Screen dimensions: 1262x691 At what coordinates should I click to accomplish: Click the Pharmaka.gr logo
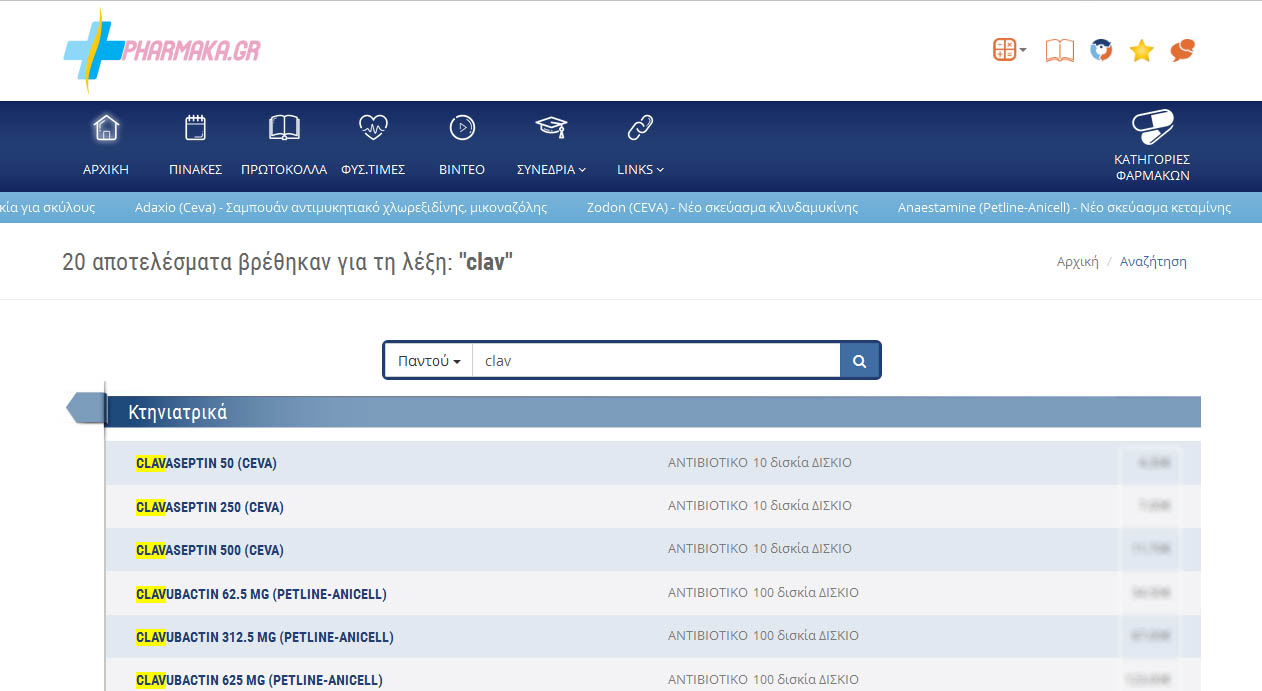pos(162,50)
